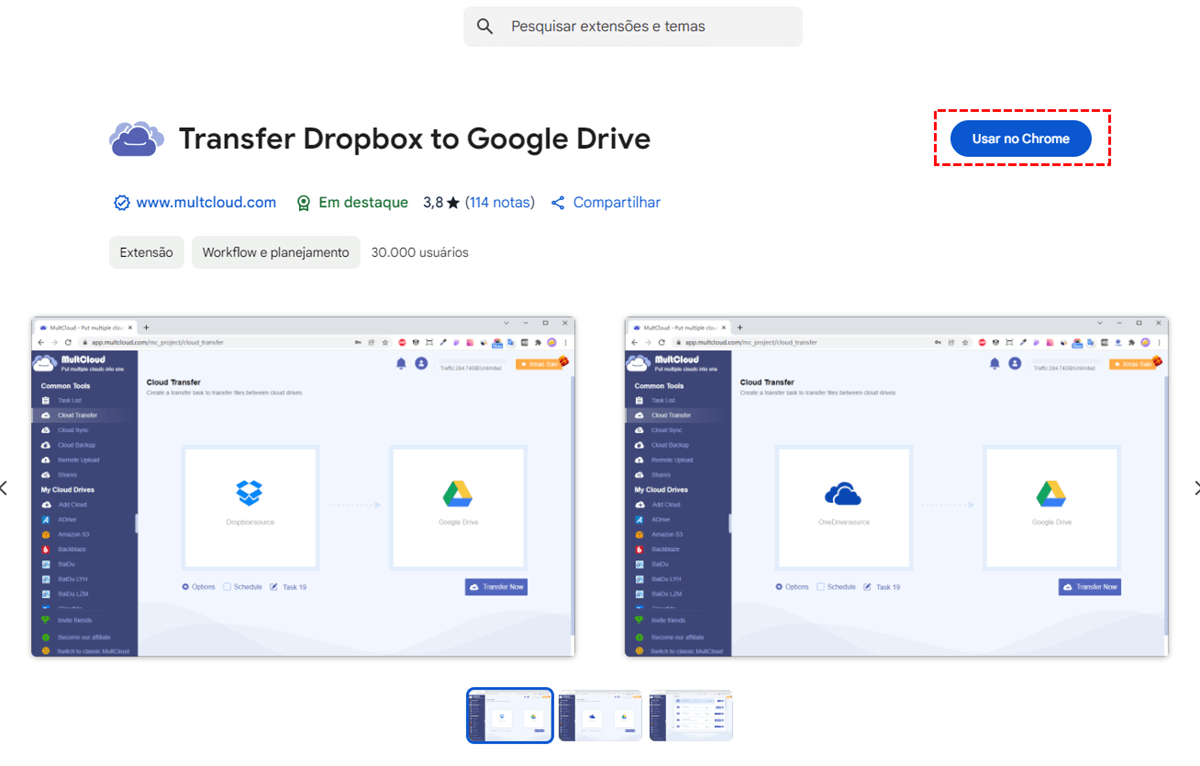Install with the Usar no Chrome button

tap(1021, 139)
